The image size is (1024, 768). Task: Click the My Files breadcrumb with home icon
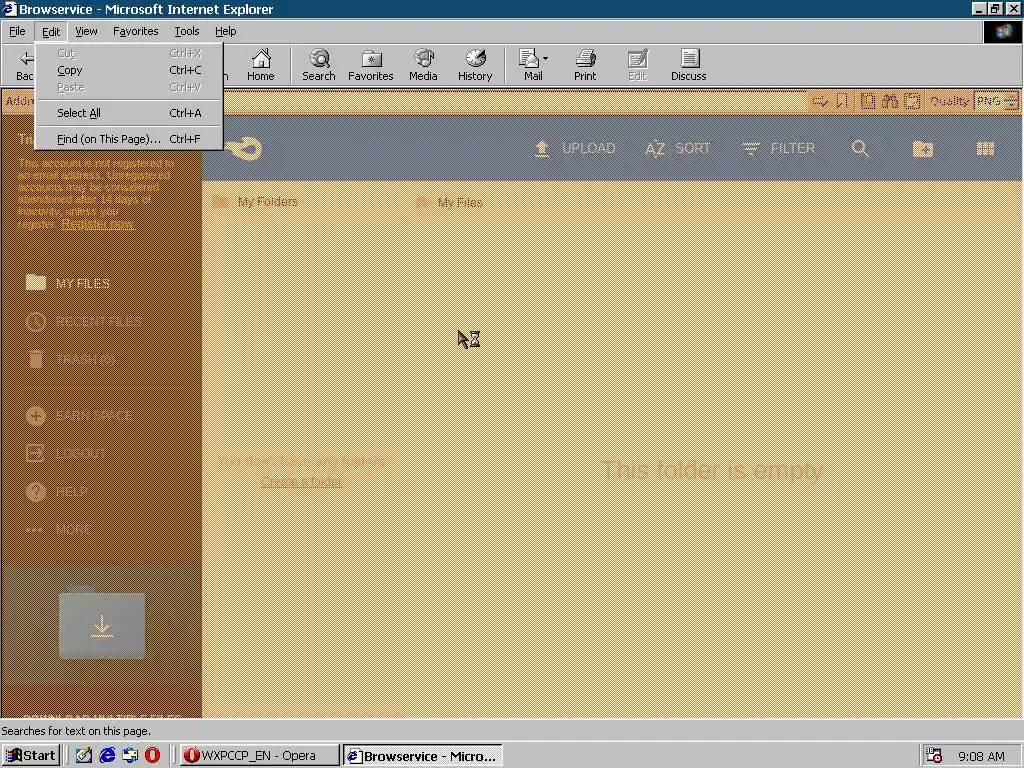click(x=449, y=202)
